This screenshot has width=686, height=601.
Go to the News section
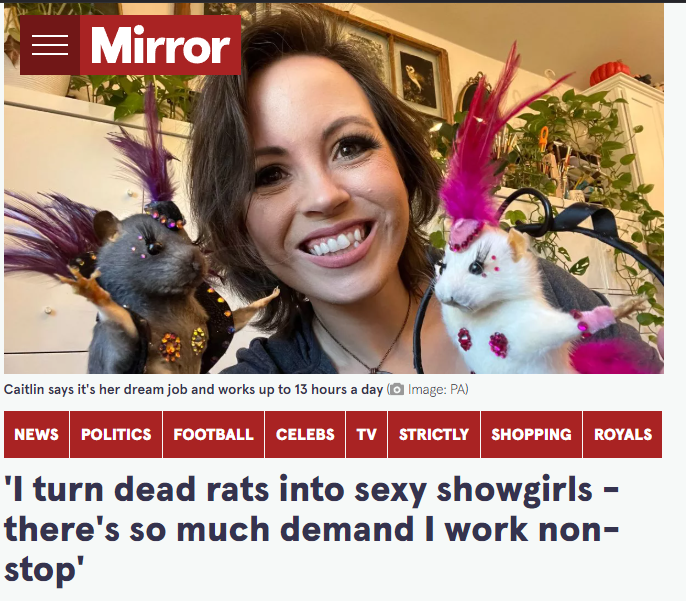pos(36,434)
